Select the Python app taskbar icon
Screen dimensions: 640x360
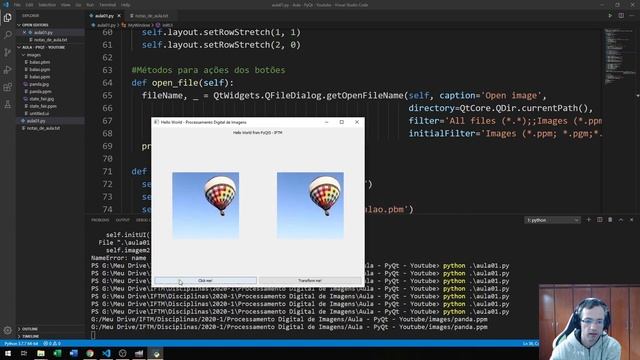[156, 353]
